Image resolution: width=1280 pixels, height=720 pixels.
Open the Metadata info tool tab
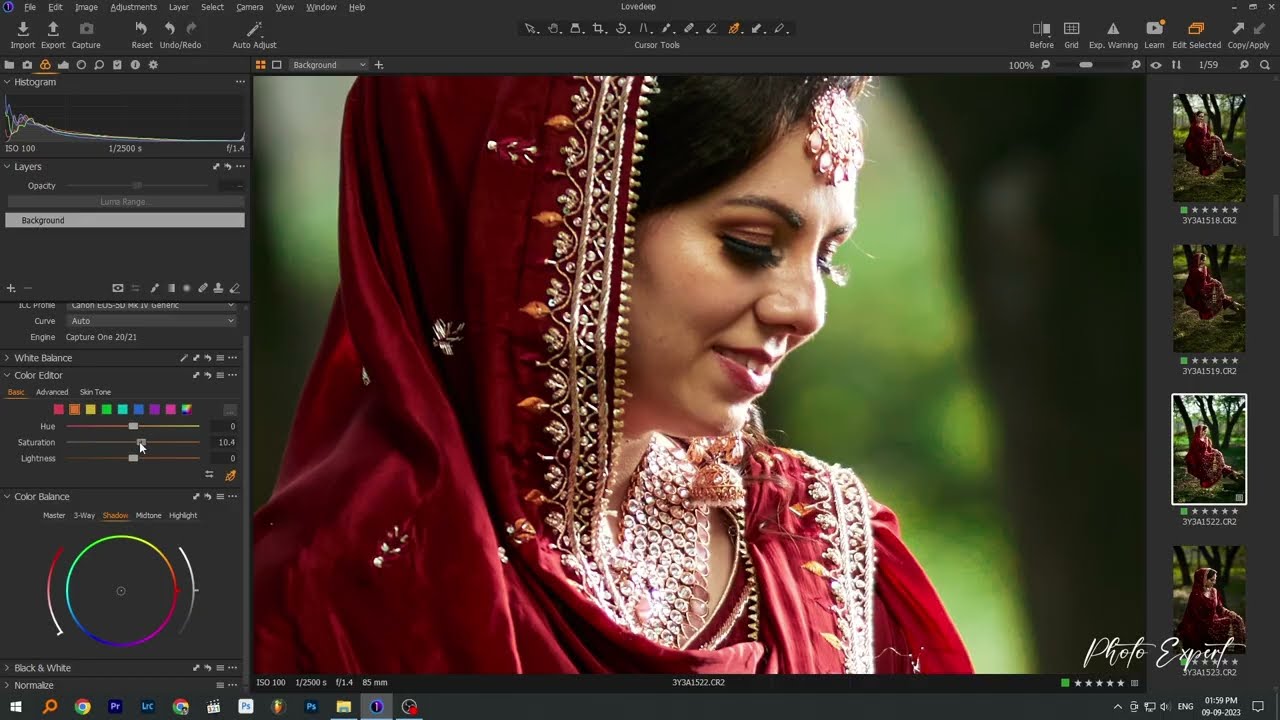coord(135,65)
